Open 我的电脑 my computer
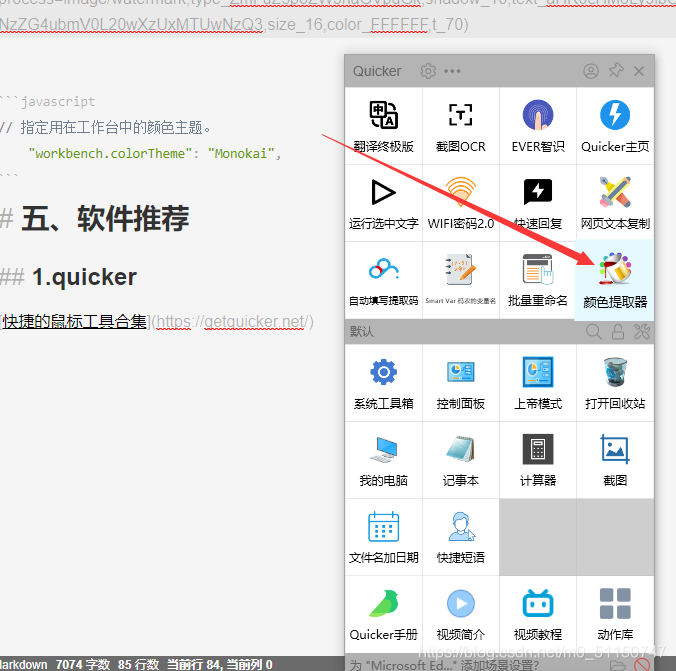Image resolution: width=676 pixels, height=671 pixels. point(383,460)
